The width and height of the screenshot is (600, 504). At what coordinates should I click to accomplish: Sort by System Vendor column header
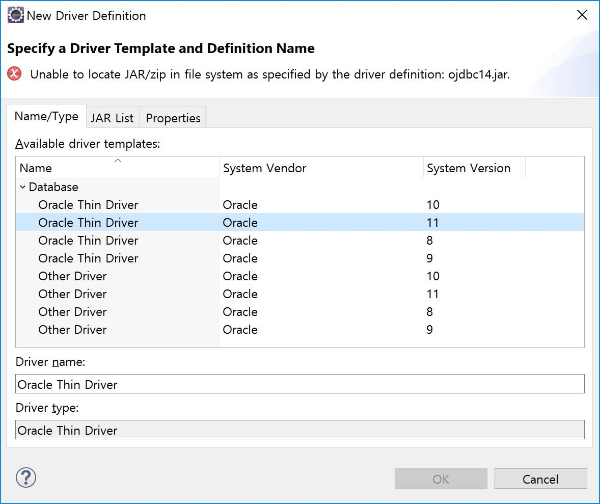[321, 168]
